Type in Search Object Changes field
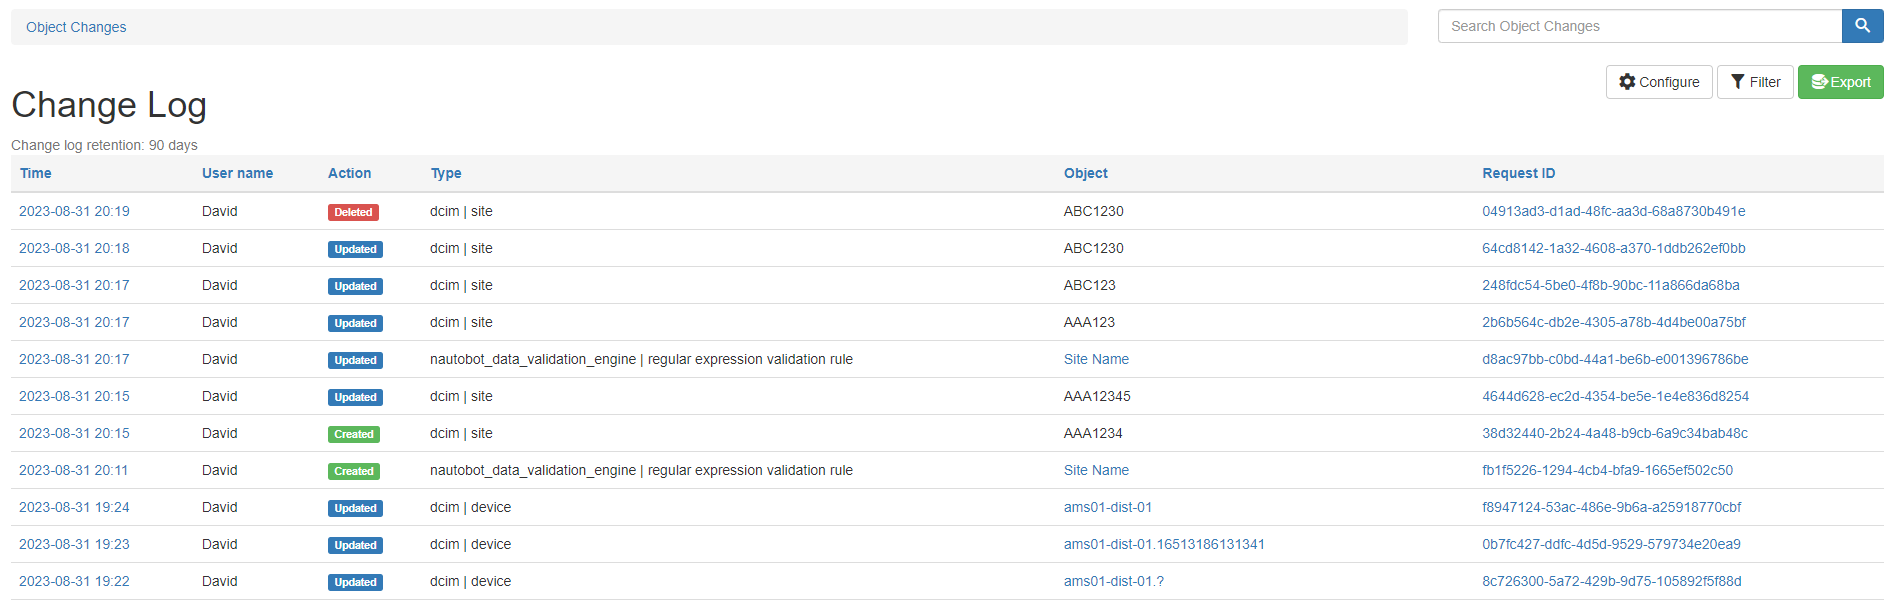The height and width of the screenshot is (600, 1897). [x=1638, y=26]
